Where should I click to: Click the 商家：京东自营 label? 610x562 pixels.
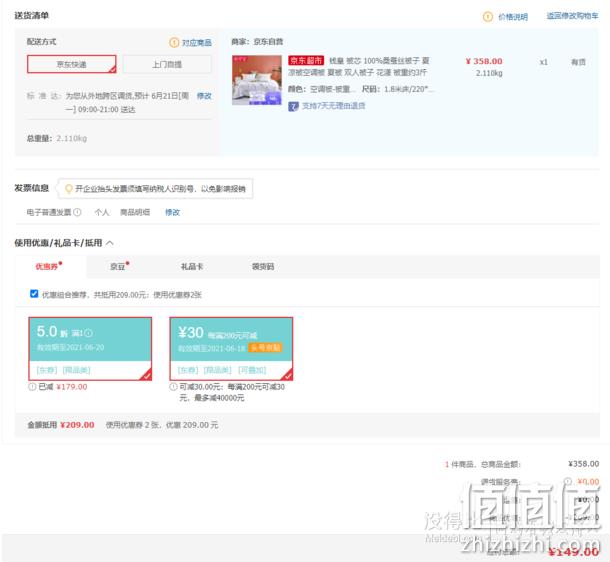[x=257, y=42]
